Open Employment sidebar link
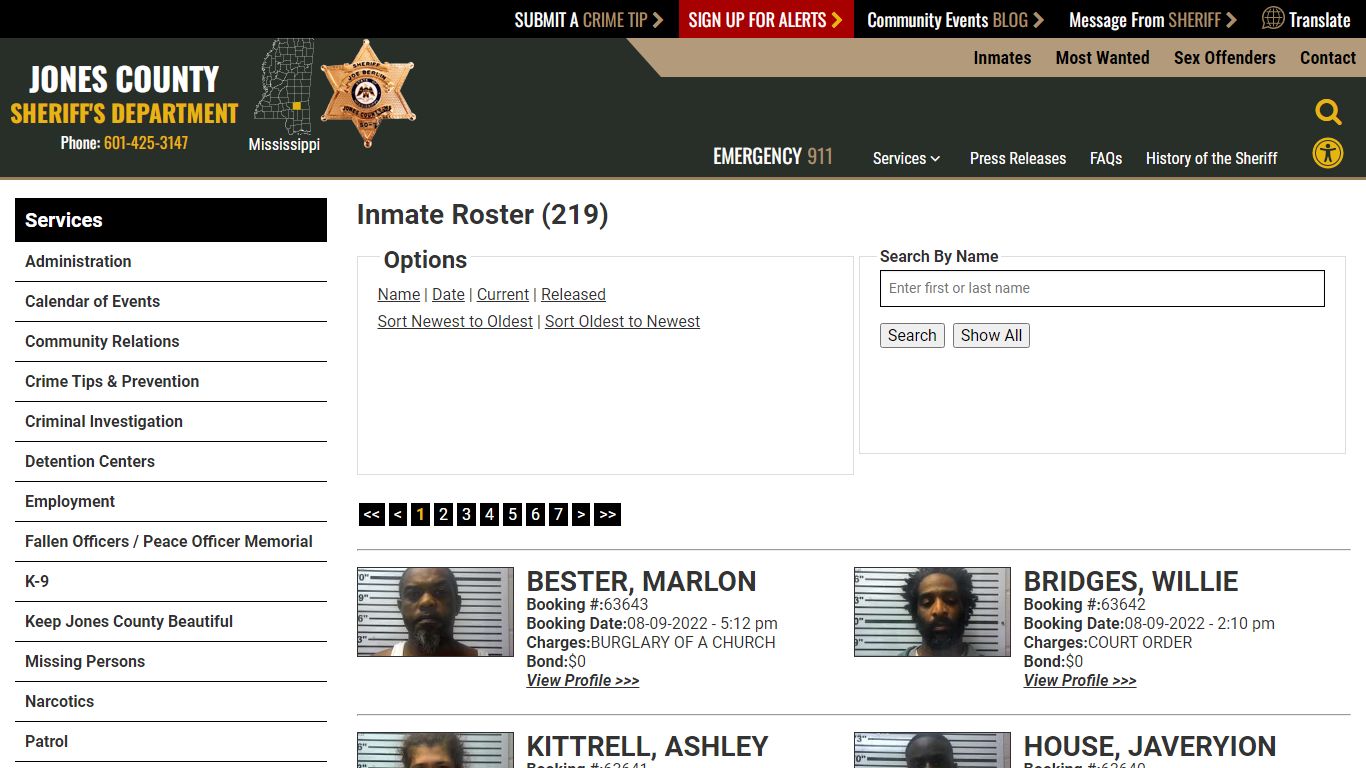Screen dimensions: 1366x768 [171, 502]
